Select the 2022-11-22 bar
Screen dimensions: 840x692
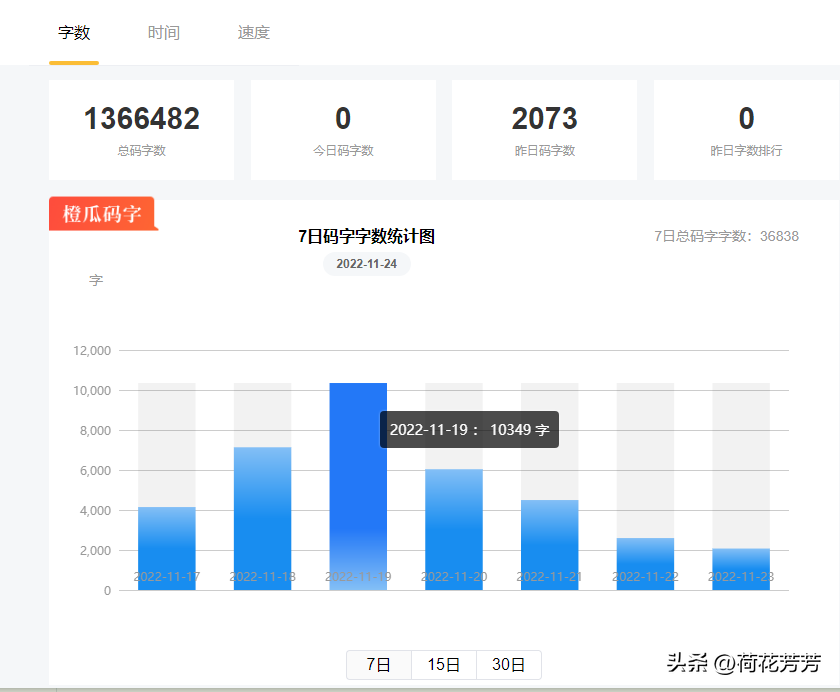coord(645,563)
